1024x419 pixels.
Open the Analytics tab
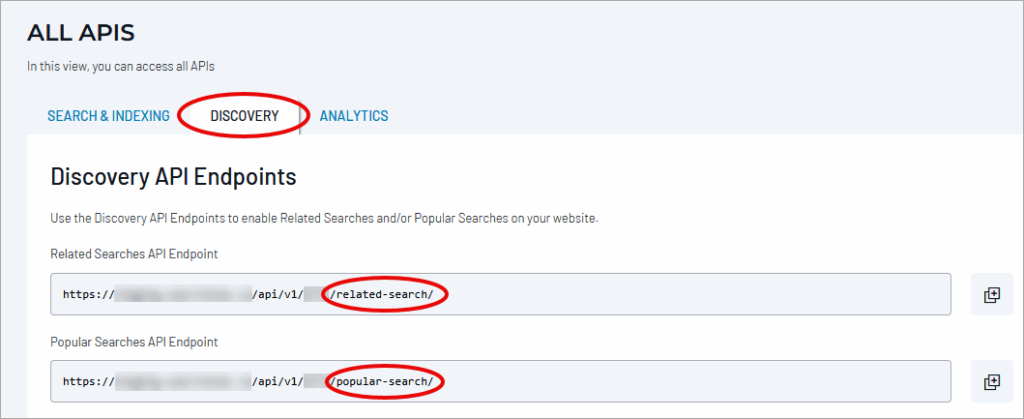tap(354, 116)
